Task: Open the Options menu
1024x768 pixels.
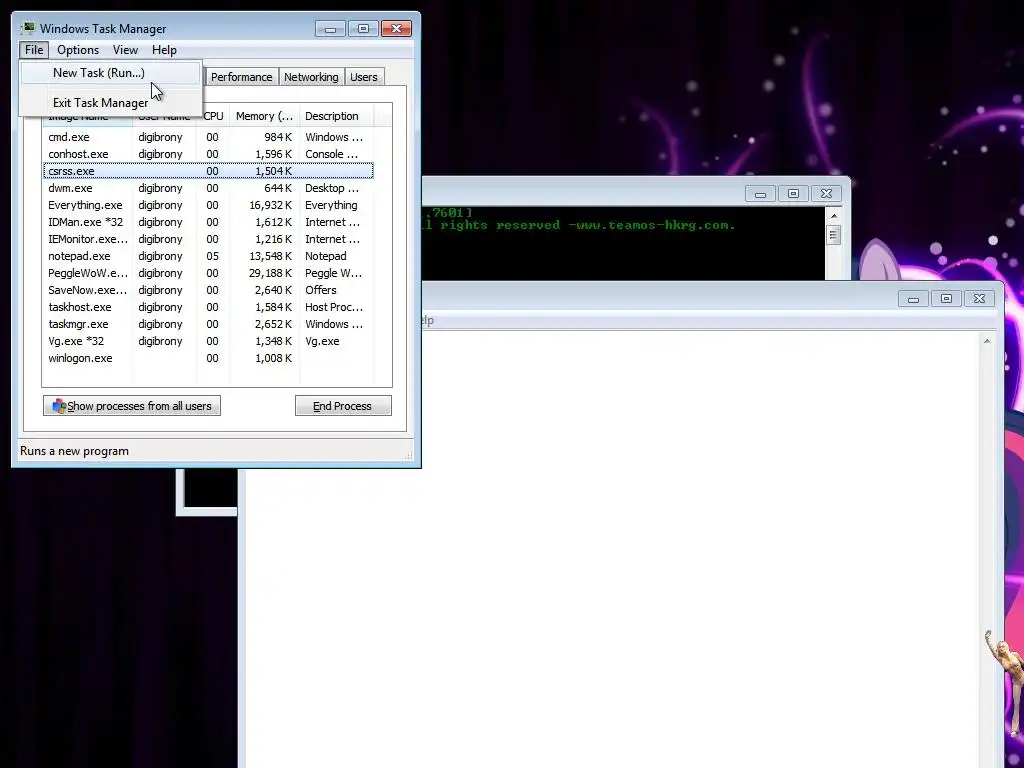Action: (x=78, y=50)
